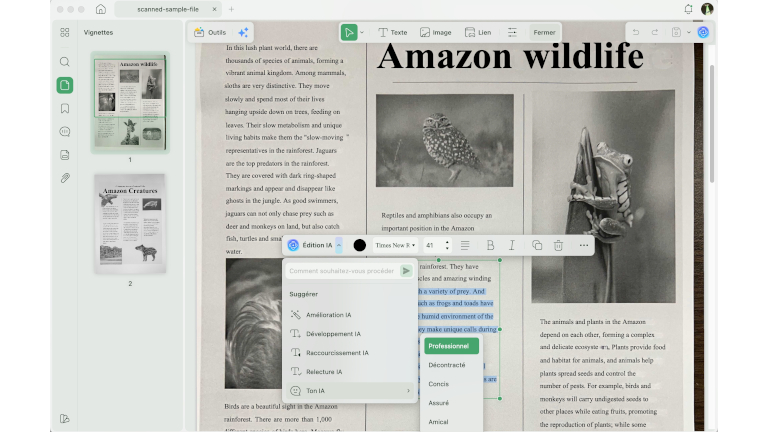Add a new tab with plus icon
This screenshot has height=432, width=768.
tap(231, 9)
